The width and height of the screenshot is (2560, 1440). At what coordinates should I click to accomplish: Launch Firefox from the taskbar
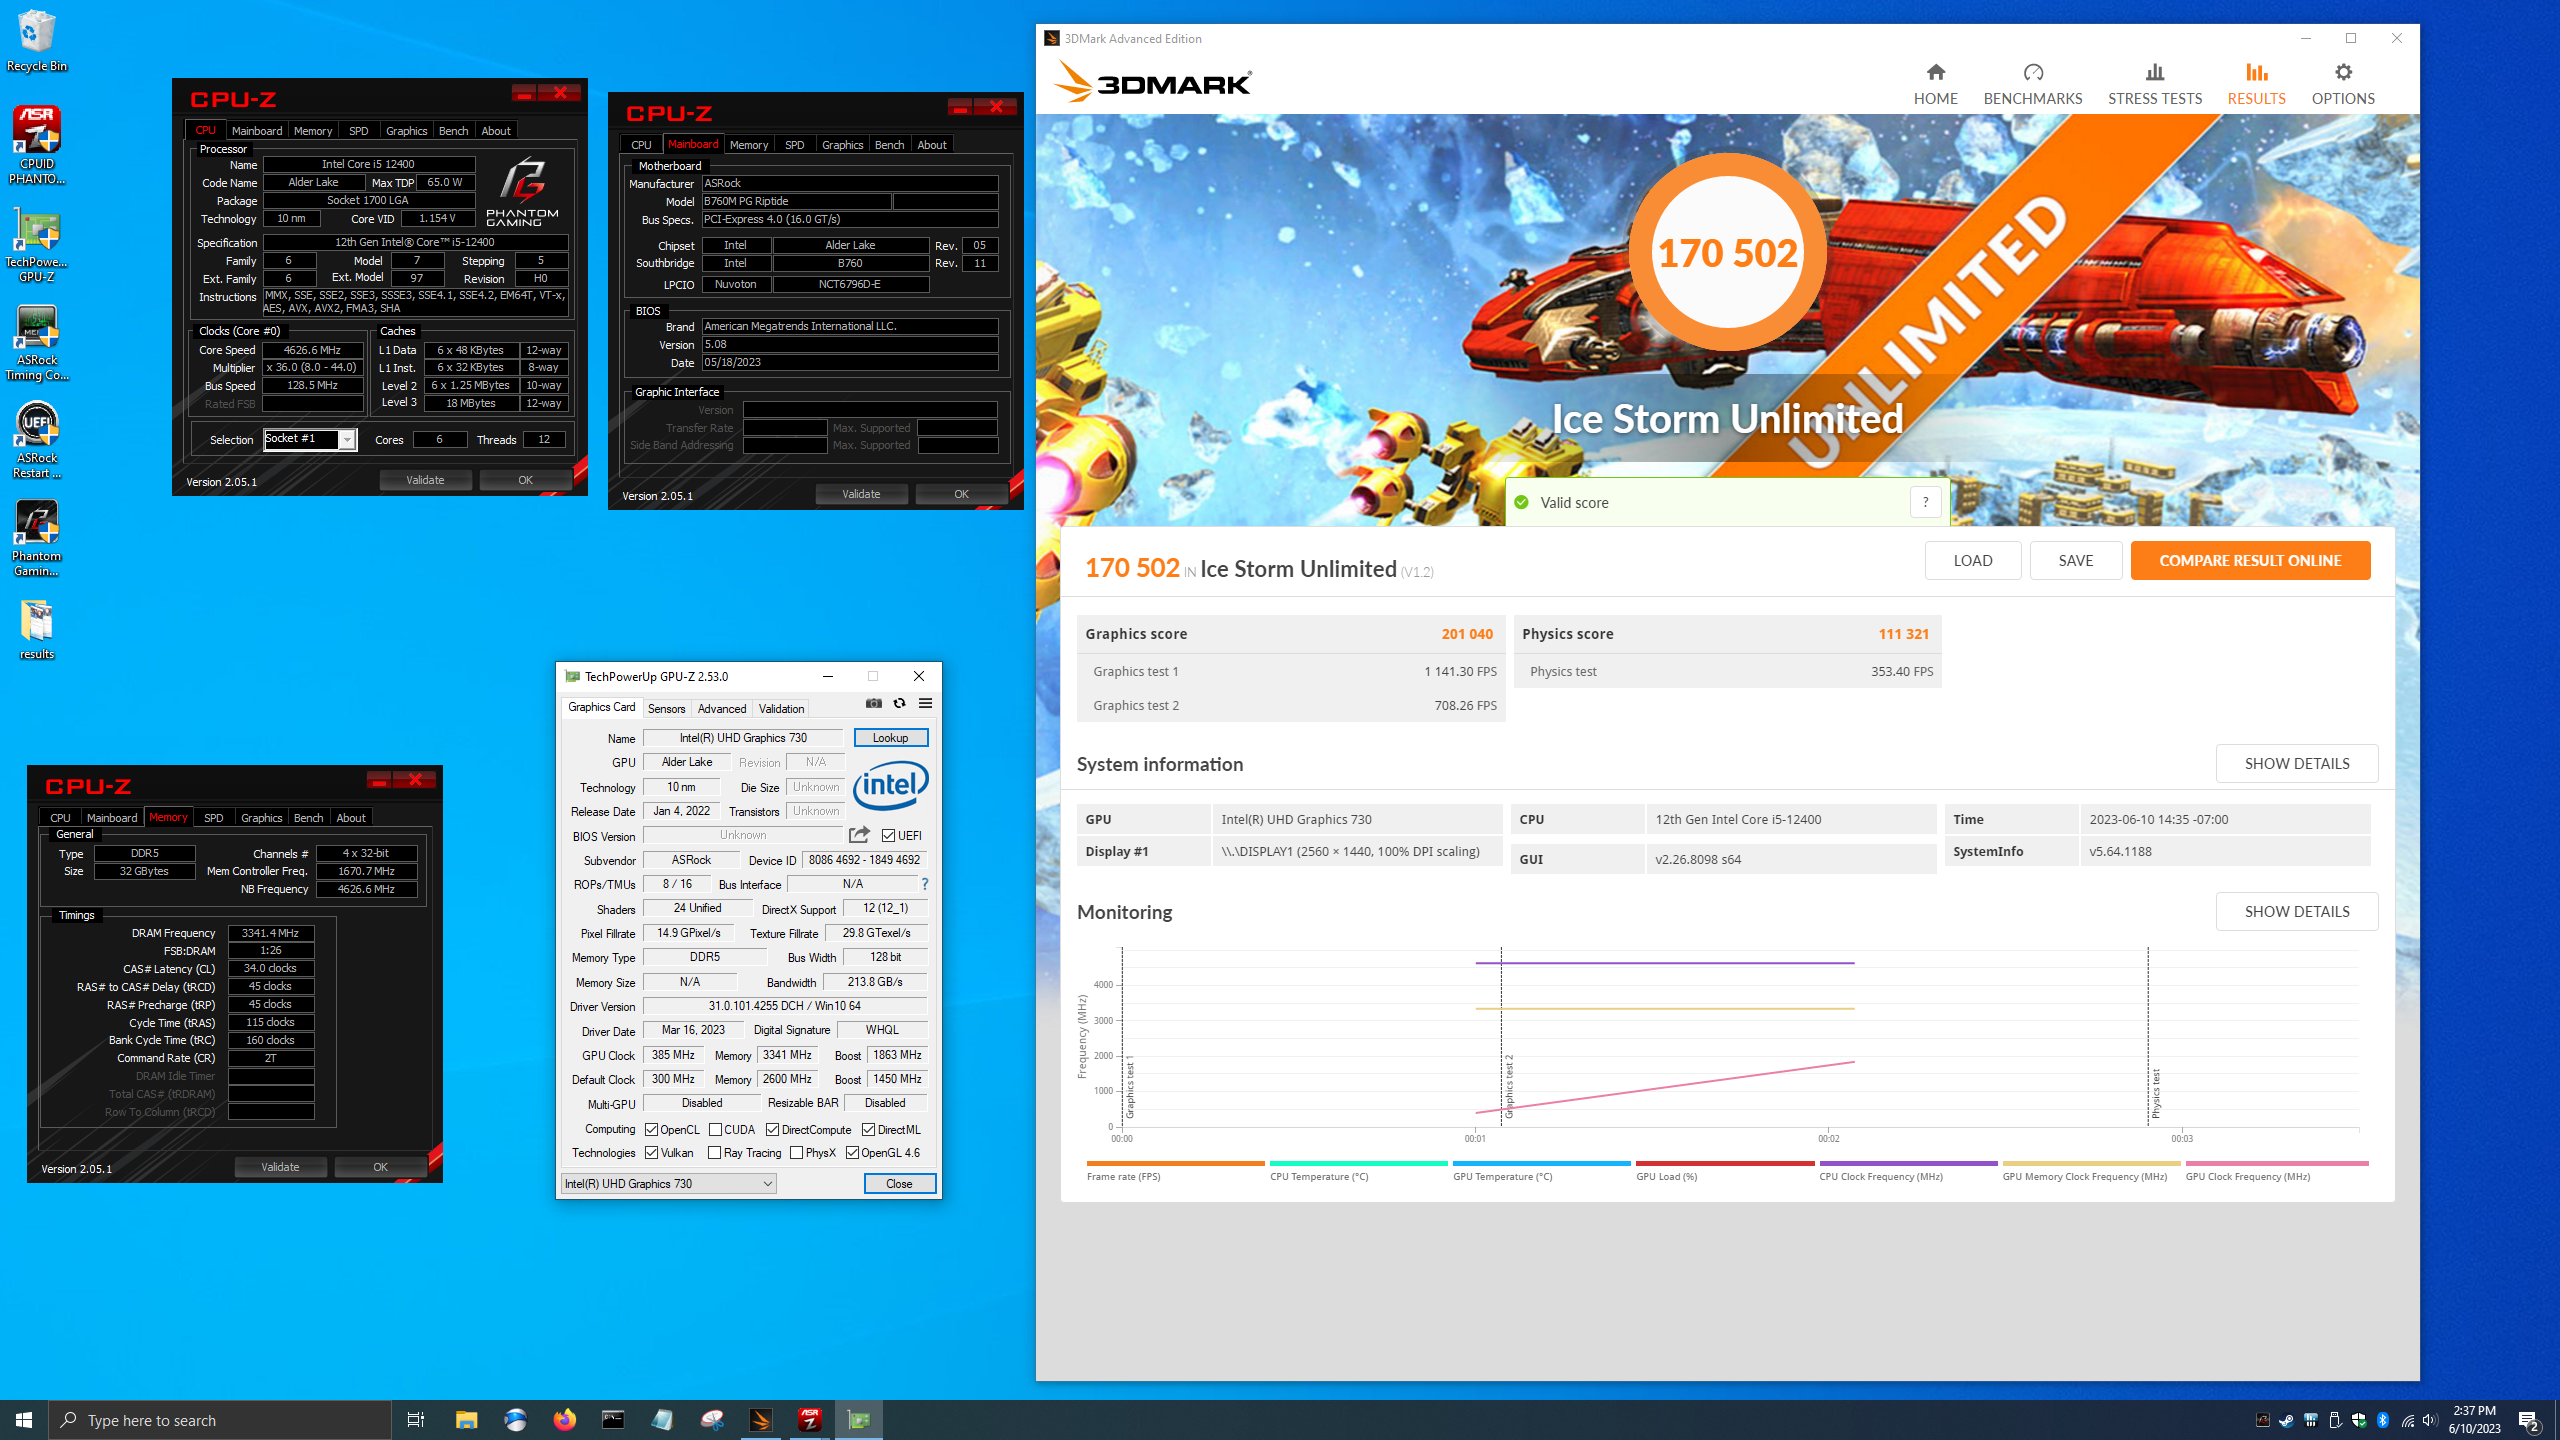(564, 1420)
